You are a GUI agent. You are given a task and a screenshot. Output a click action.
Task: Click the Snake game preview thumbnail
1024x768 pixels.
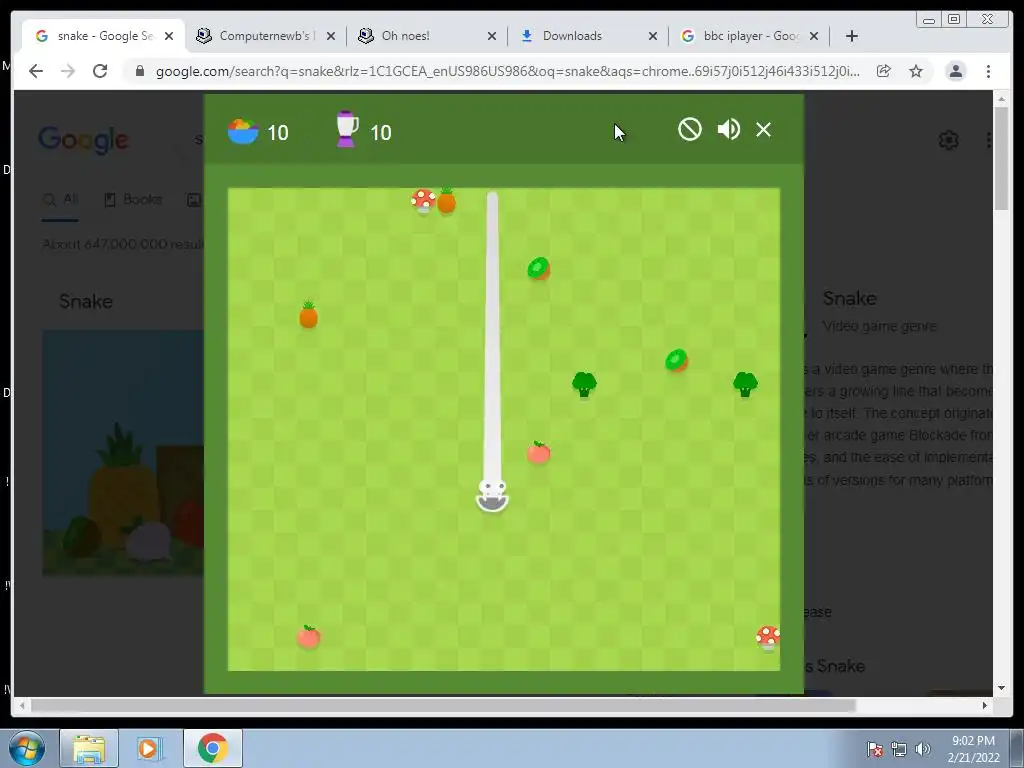[x=123, y=453]
